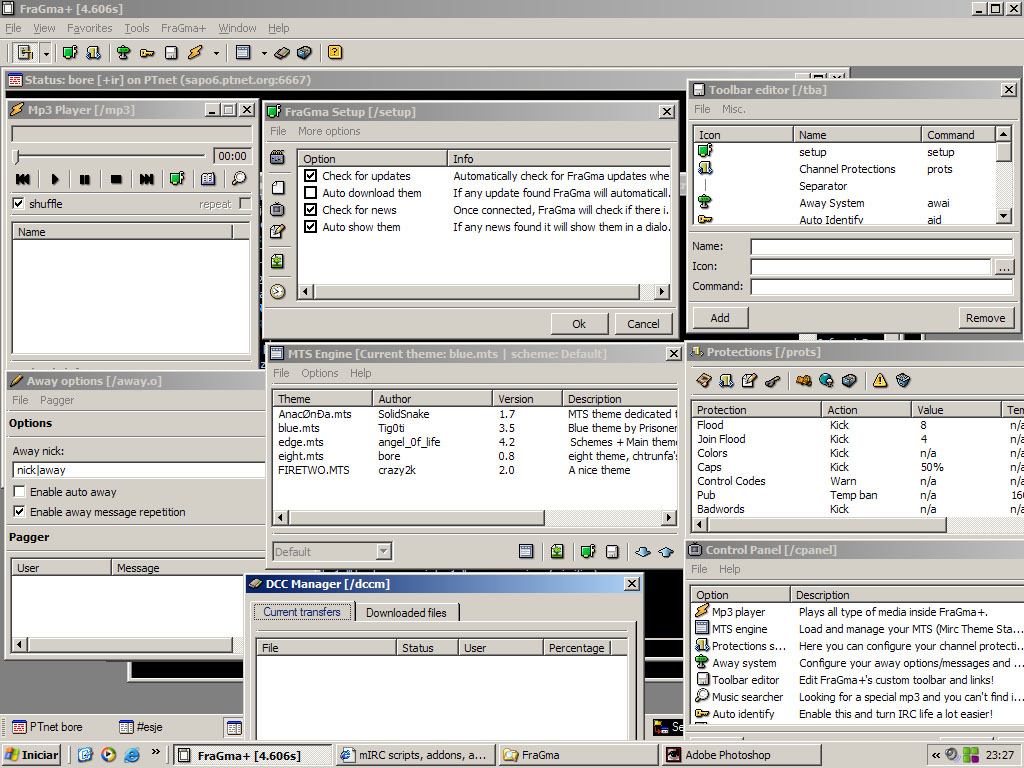Open the Tools menu in main menu bar
The width and height of the screenshot is (1024, 768).
[136, 28]
